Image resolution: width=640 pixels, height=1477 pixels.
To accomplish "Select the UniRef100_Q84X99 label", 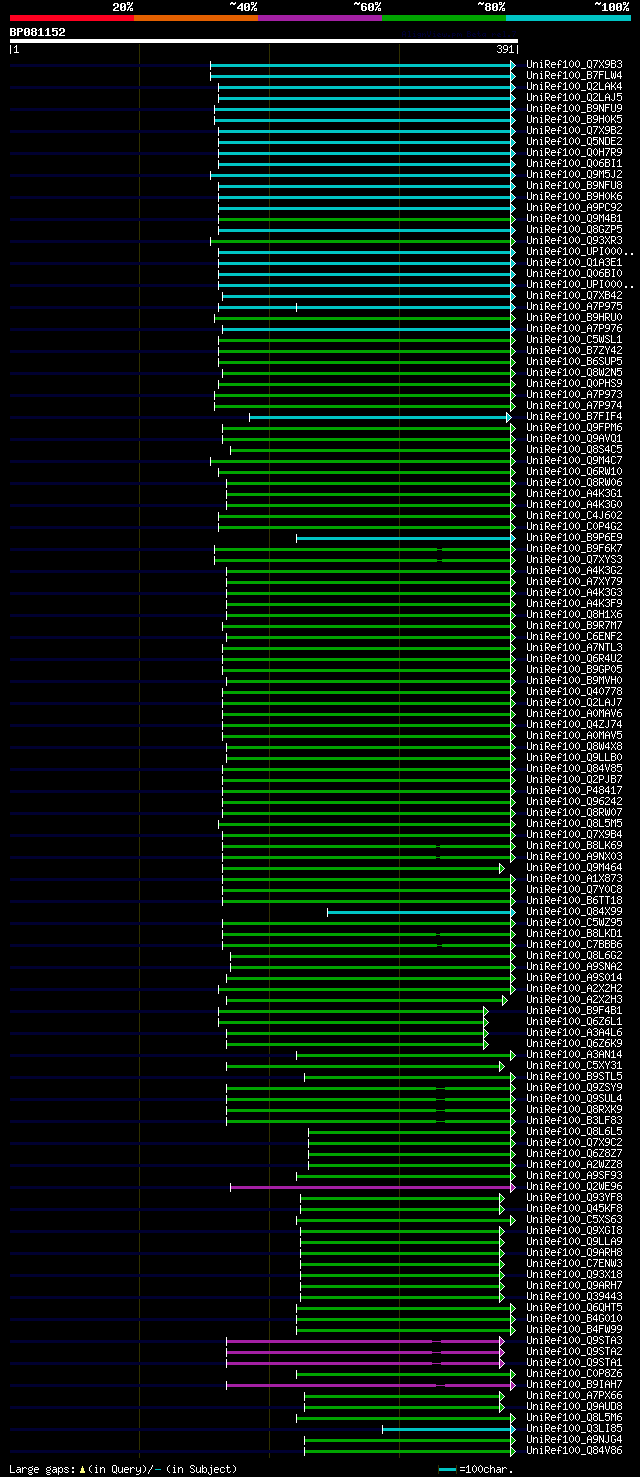I will coord(574,911).
